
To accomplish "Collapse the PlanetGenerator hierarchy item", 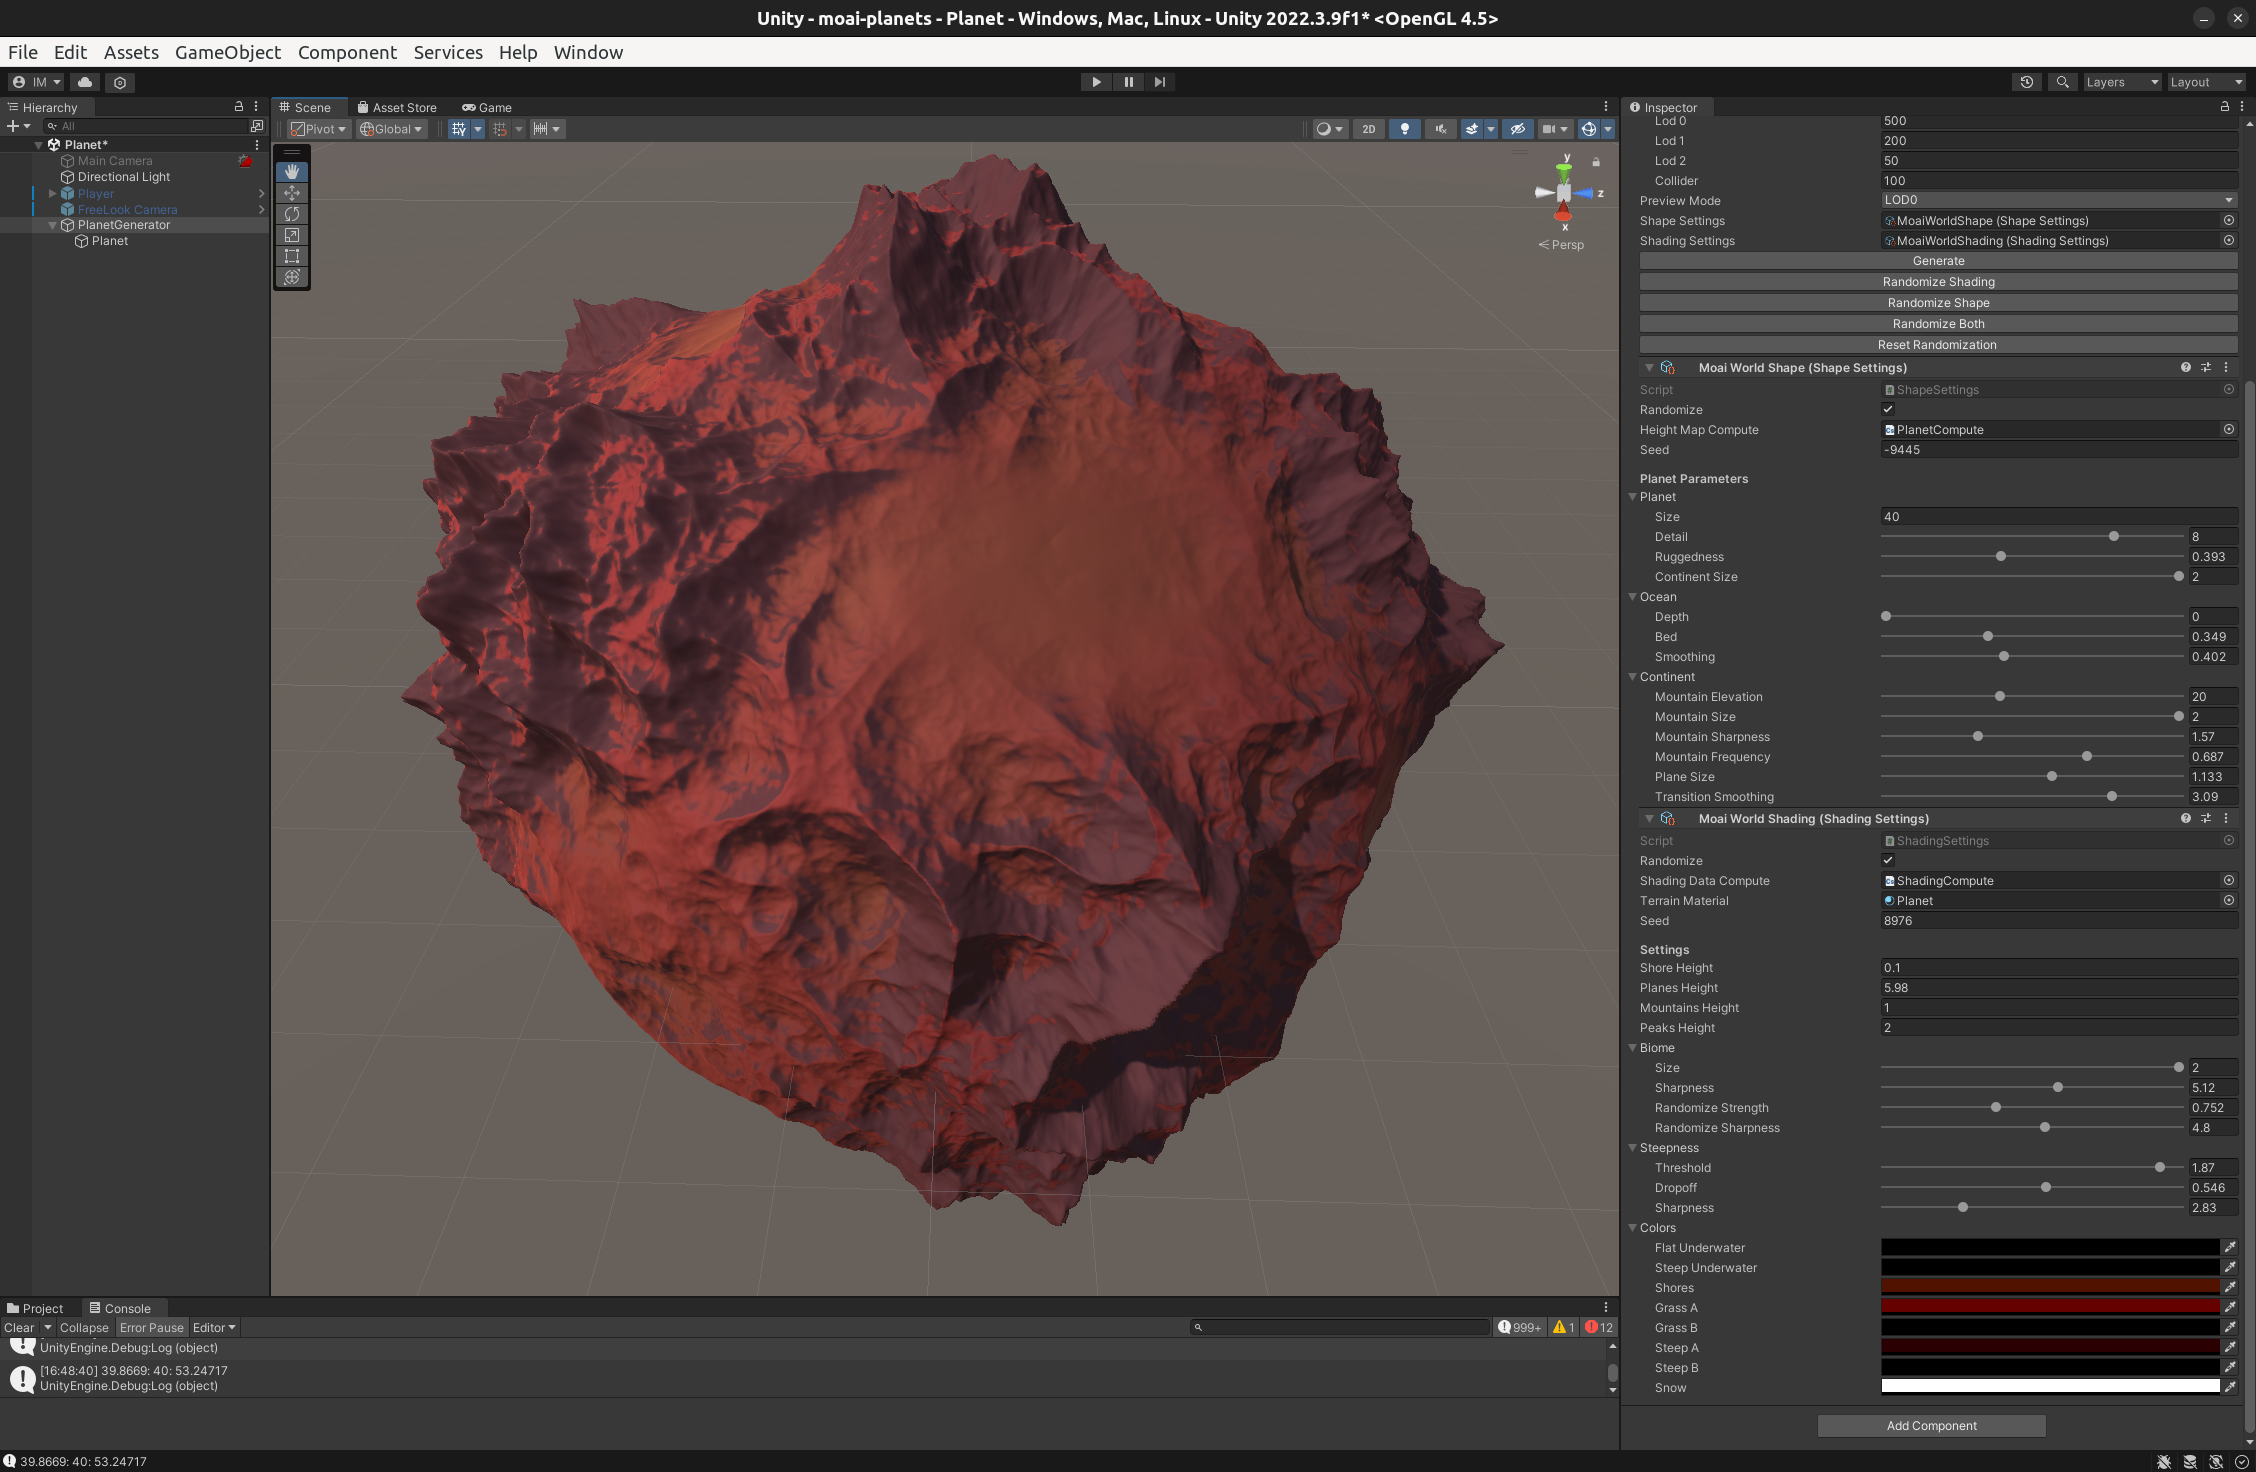I will (x=53, y=225).
